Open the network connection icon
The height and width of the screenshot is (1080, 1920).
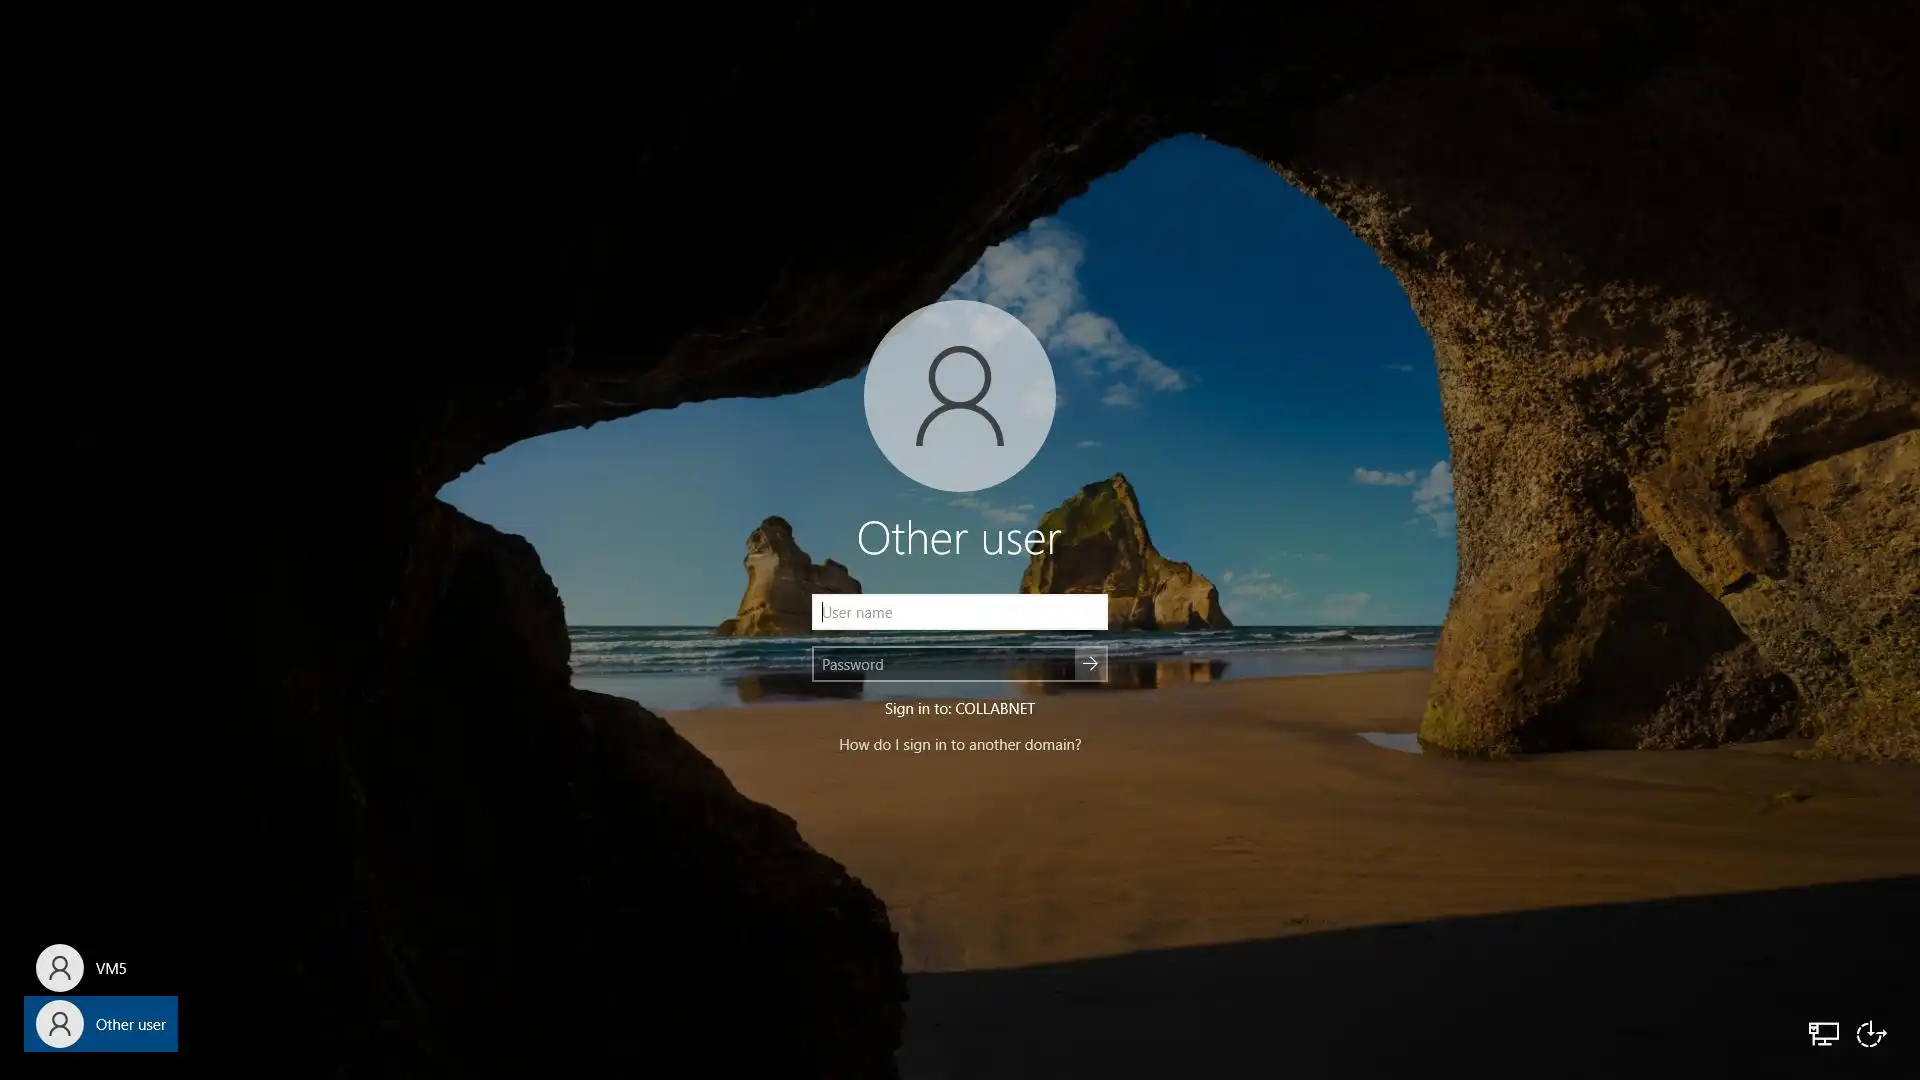point(1823,1033)
